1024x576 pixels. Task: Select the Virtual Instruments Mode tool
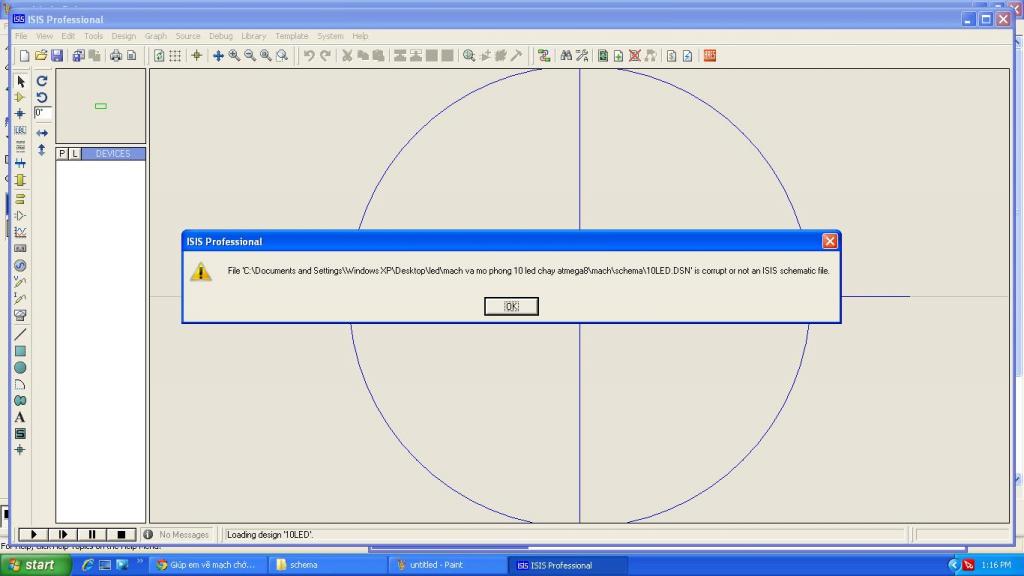[x=20, y=315]
